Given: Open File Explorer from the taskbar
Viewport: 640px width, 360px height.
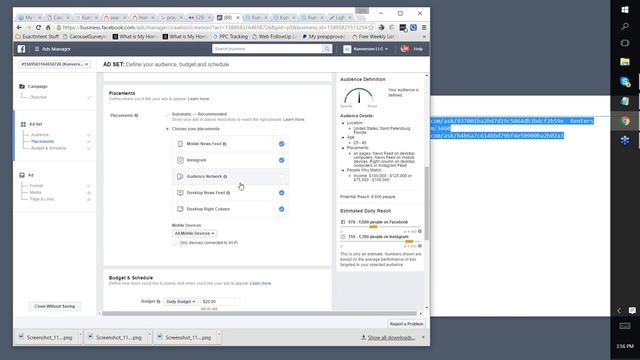Looking at the screenshot, I should point(625,62).
